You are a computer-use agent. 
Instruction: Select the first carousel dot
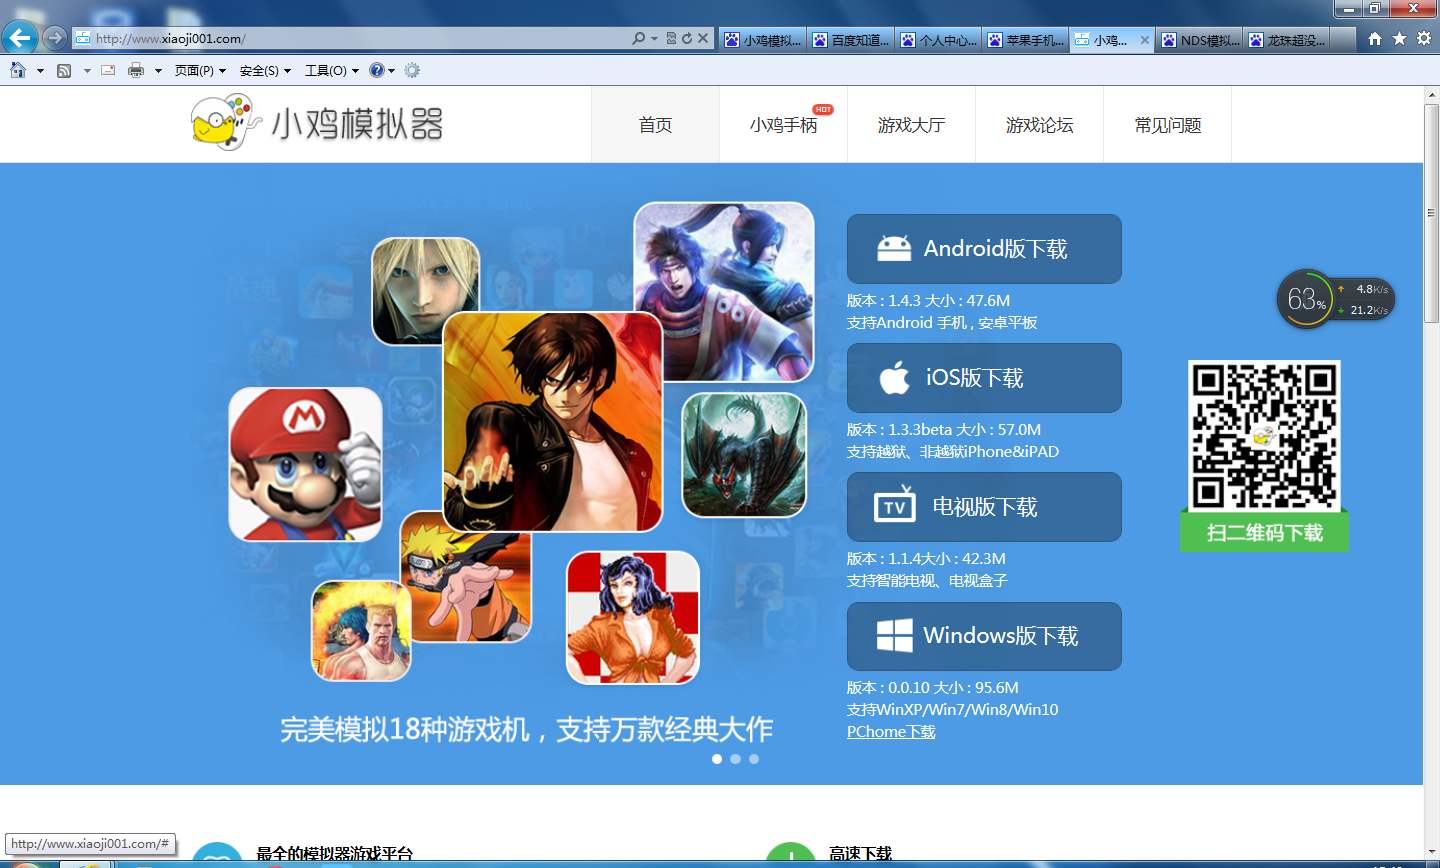tap(717, 759)
